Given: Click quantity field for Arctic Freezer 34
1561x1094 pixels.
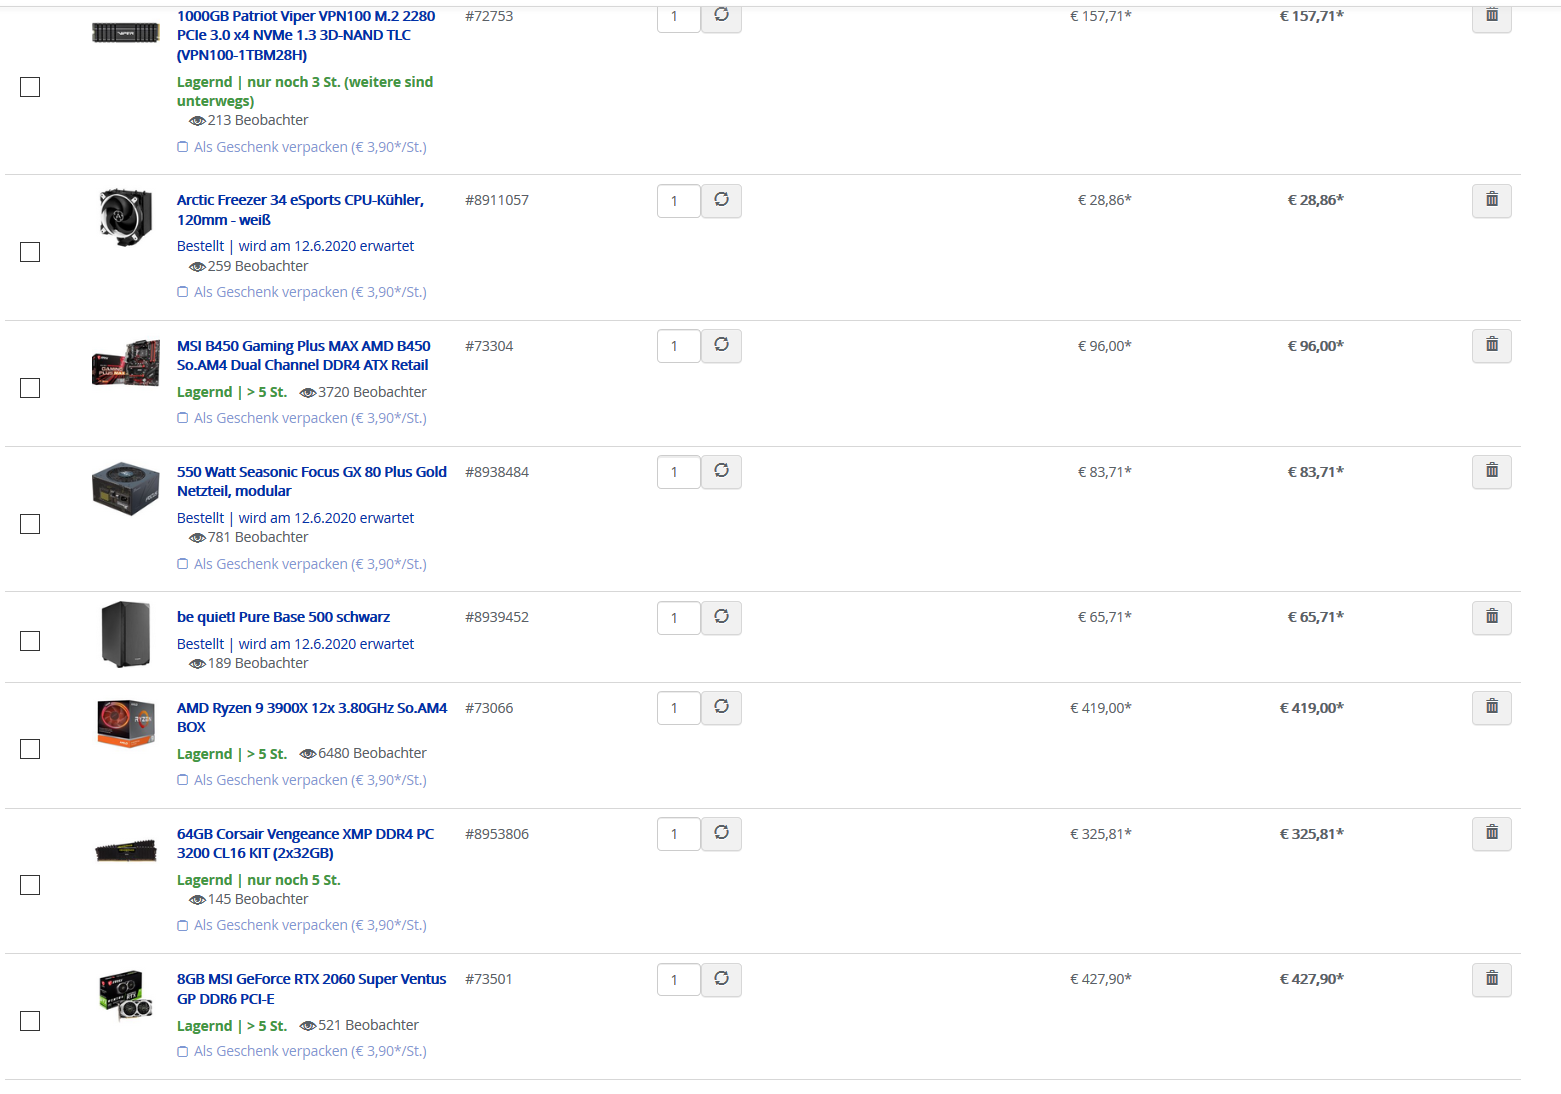Looking at the screenshot, I should pyautogui.click(x=678, y=201).
